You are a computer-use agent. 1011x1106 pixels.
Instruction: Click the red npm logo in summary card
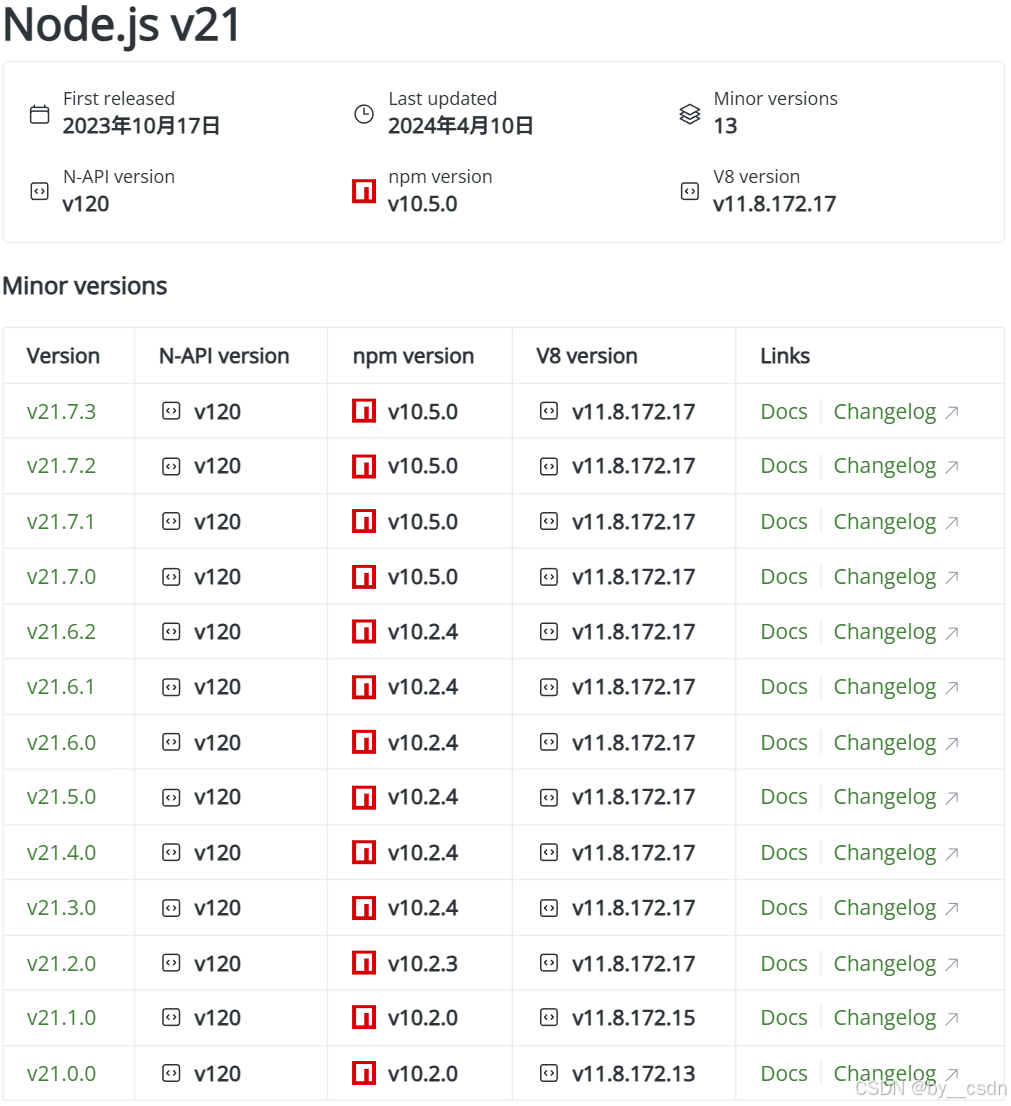[x=364, y=191]
